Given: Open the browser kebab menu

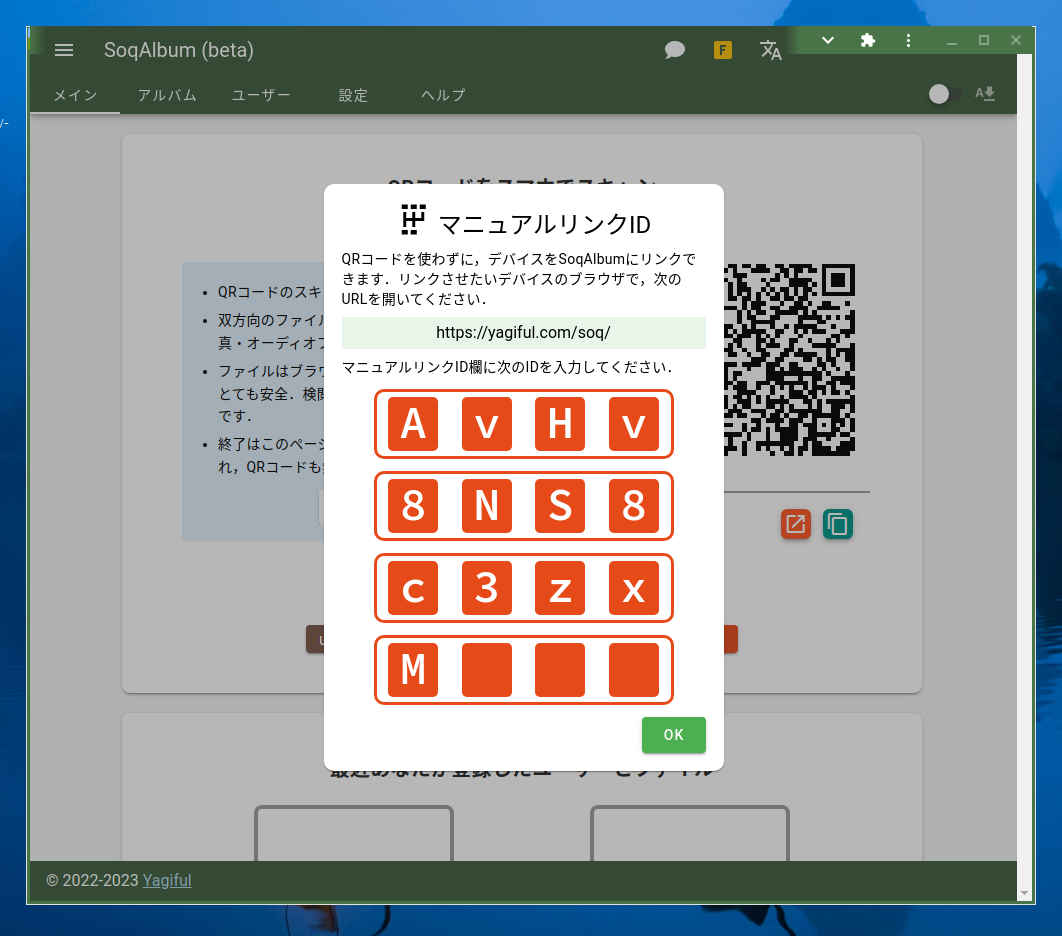Looking at the screenshot, I should click(x=908, y=41).
